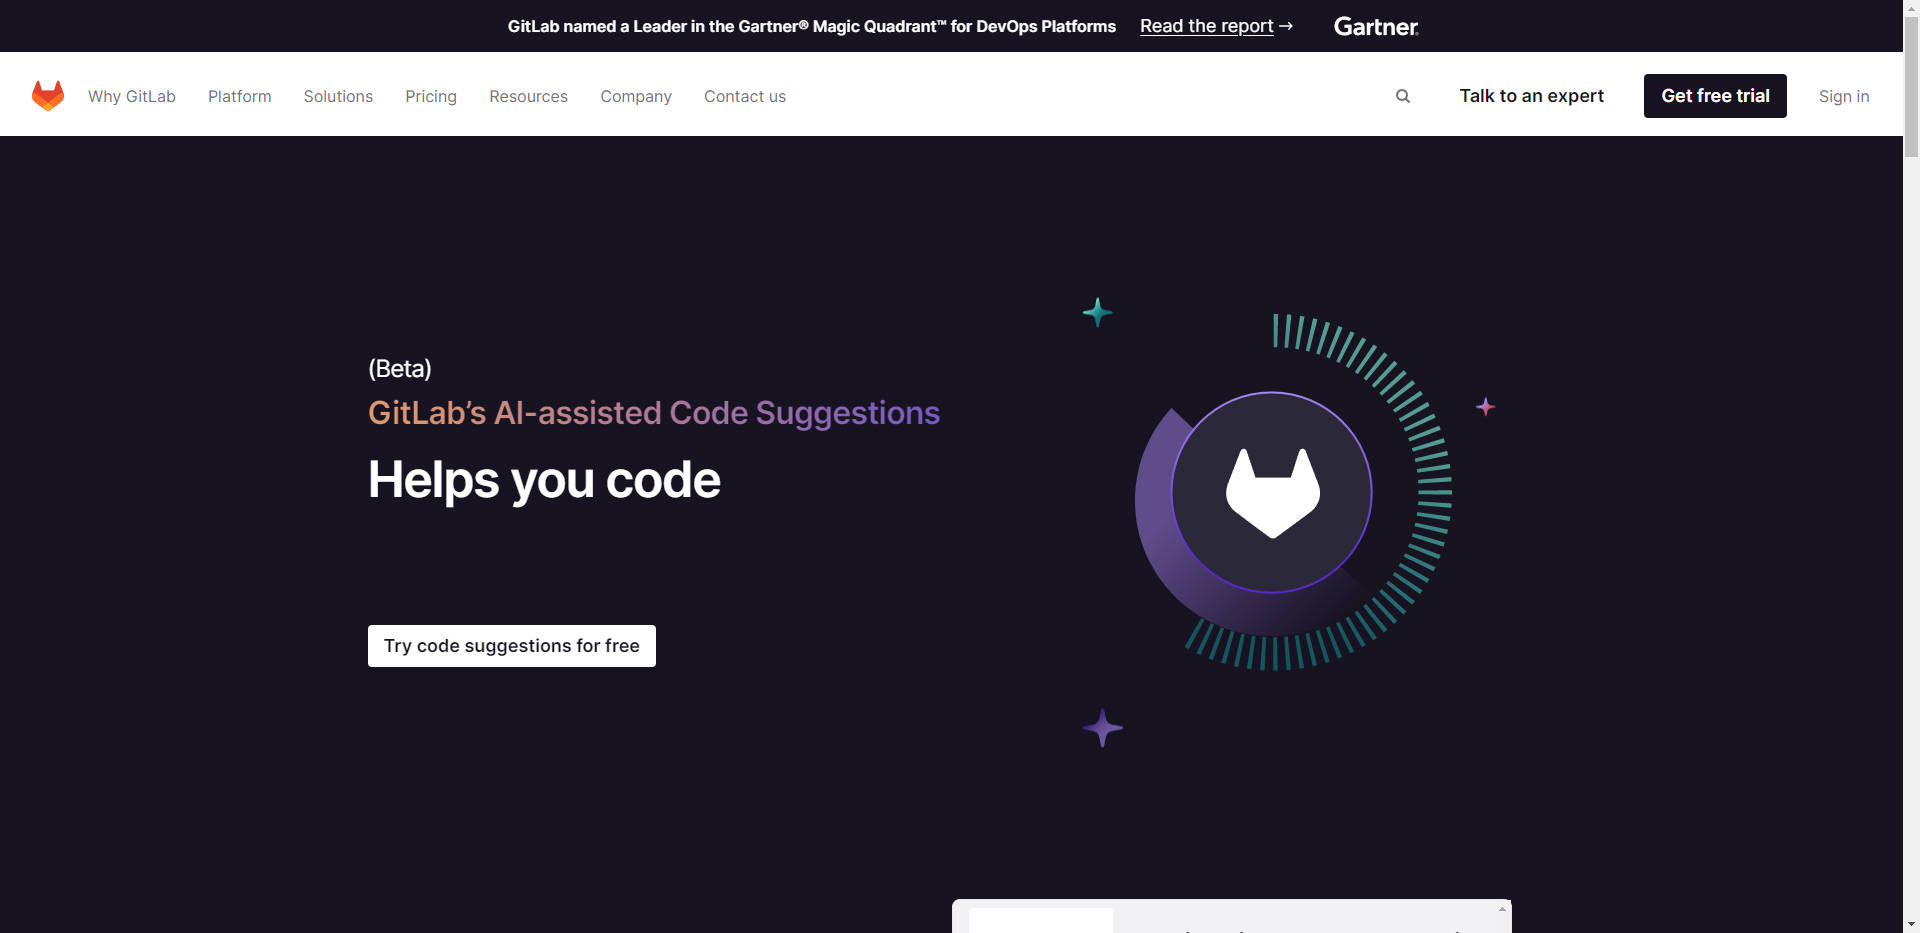Open the Resources menu
This screenshot has height=933, width=1920.
(x=528, y=96)
